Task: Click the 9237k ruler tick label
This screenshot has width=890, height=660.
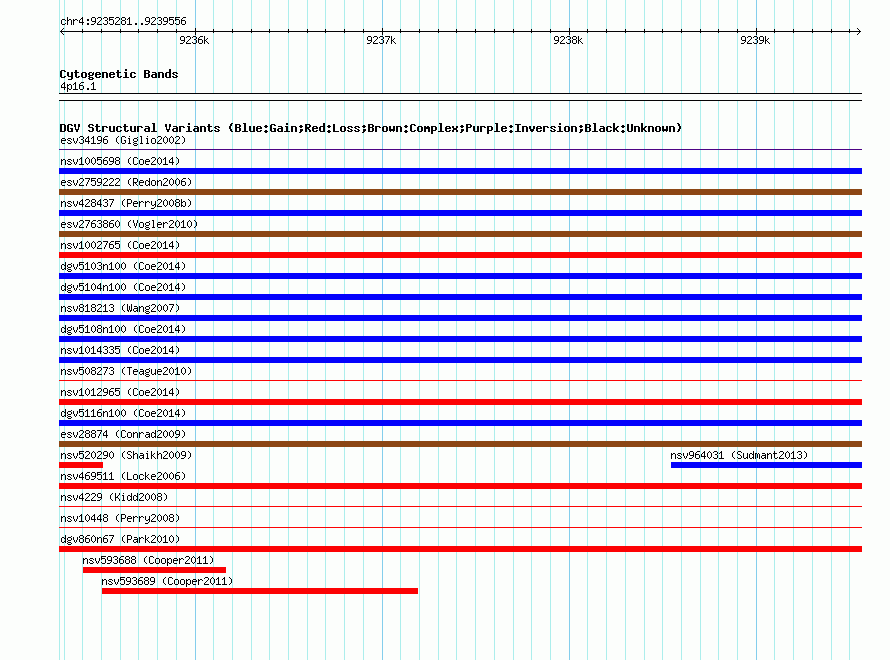Action: coord(381,40)
